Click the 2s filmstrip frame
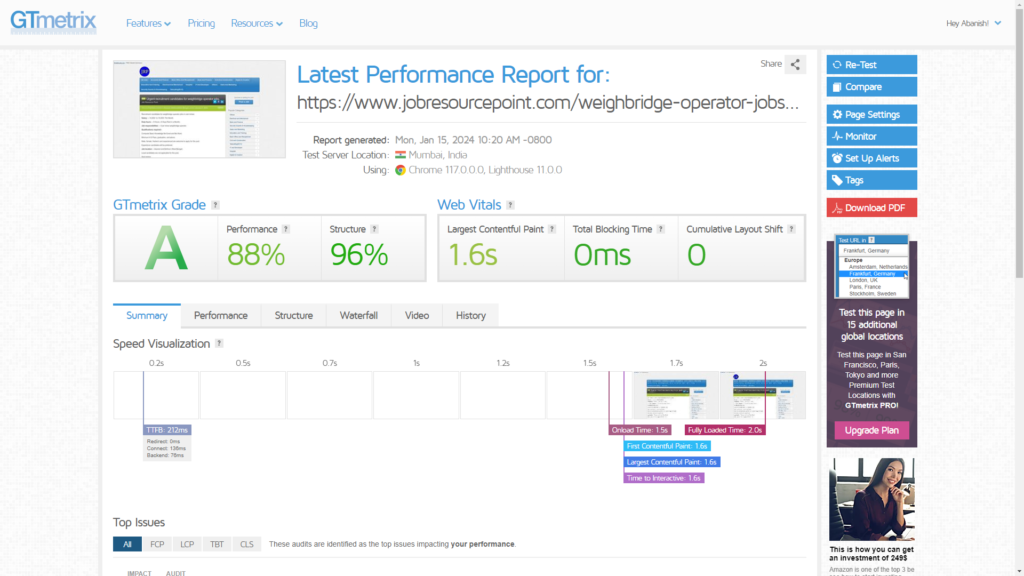Screen dimensions: 1024x576 click(x=763, y=395)
